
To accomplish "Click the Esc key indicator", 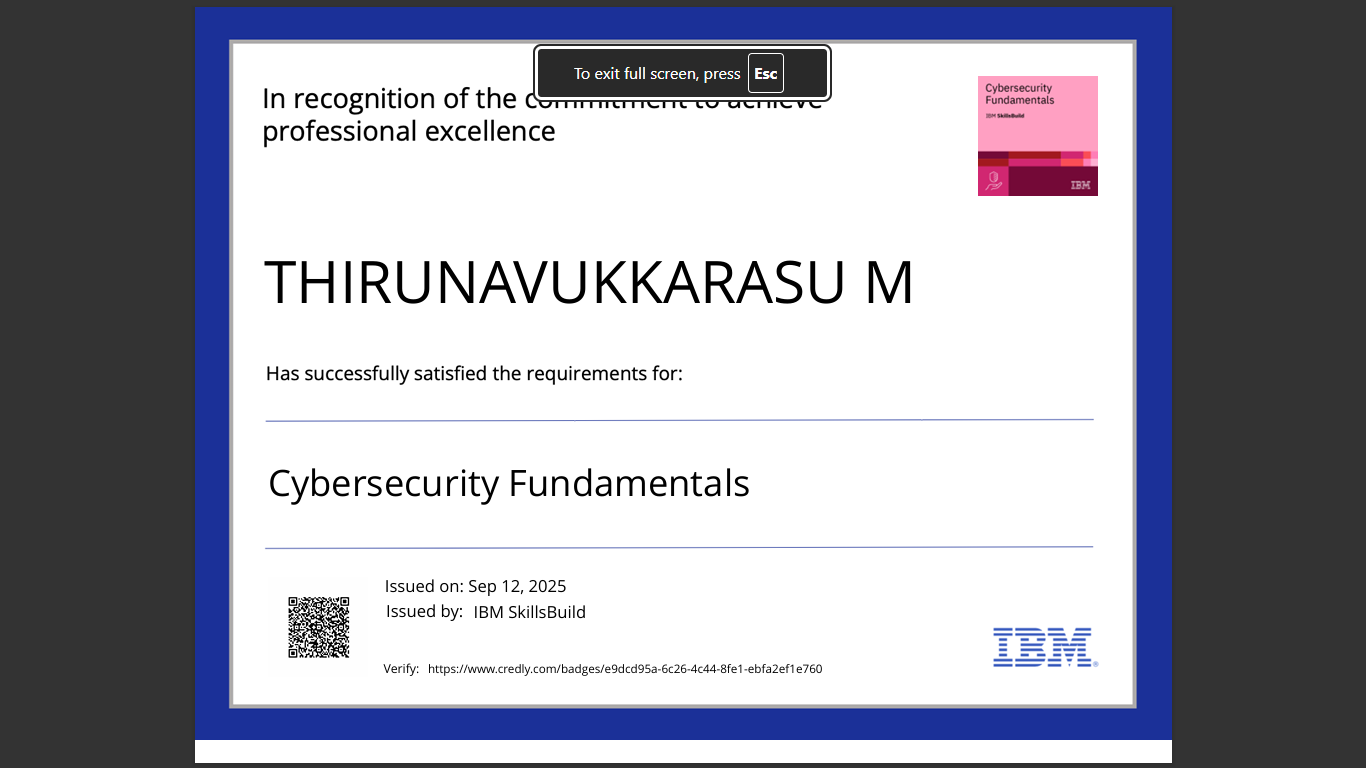I will 766,73.
